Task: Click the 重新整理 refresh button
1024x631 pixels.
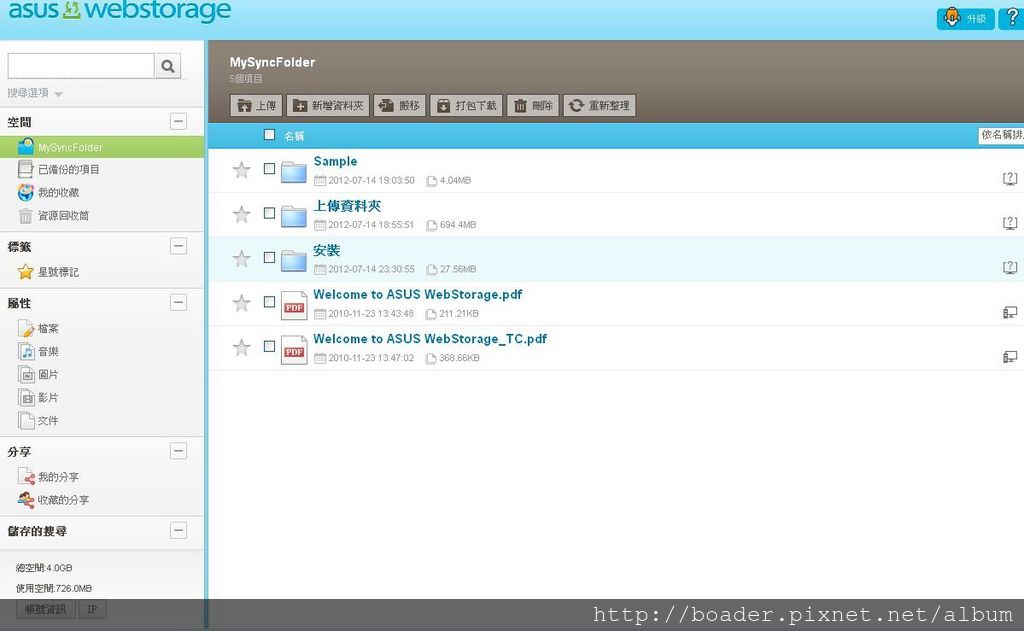Action: pyautogui.click(x=600, y=105)
